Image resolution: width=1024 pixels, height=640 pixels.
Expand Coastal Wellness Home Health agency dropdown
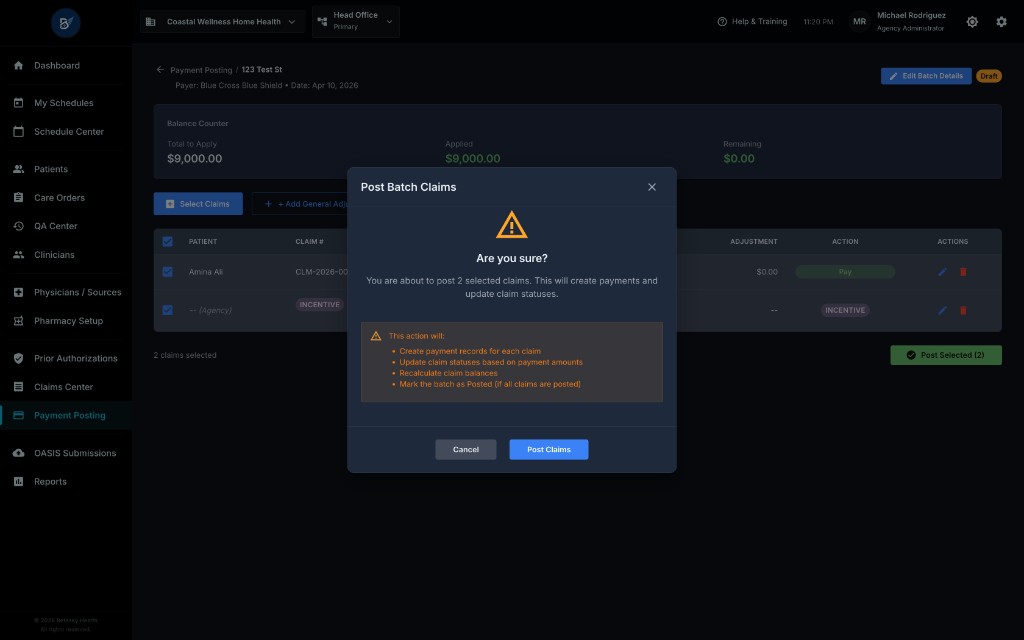pyautogui.click(x=222, y=22)
